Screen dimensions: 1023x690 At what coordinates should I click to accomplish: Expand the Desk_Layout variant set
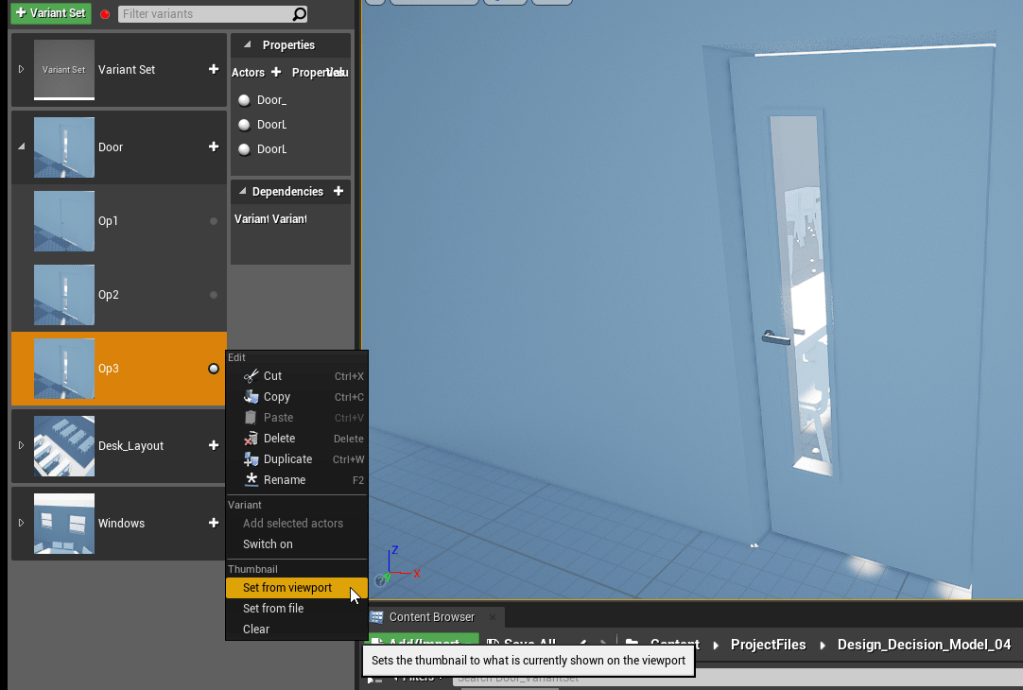tap(21, 446)
